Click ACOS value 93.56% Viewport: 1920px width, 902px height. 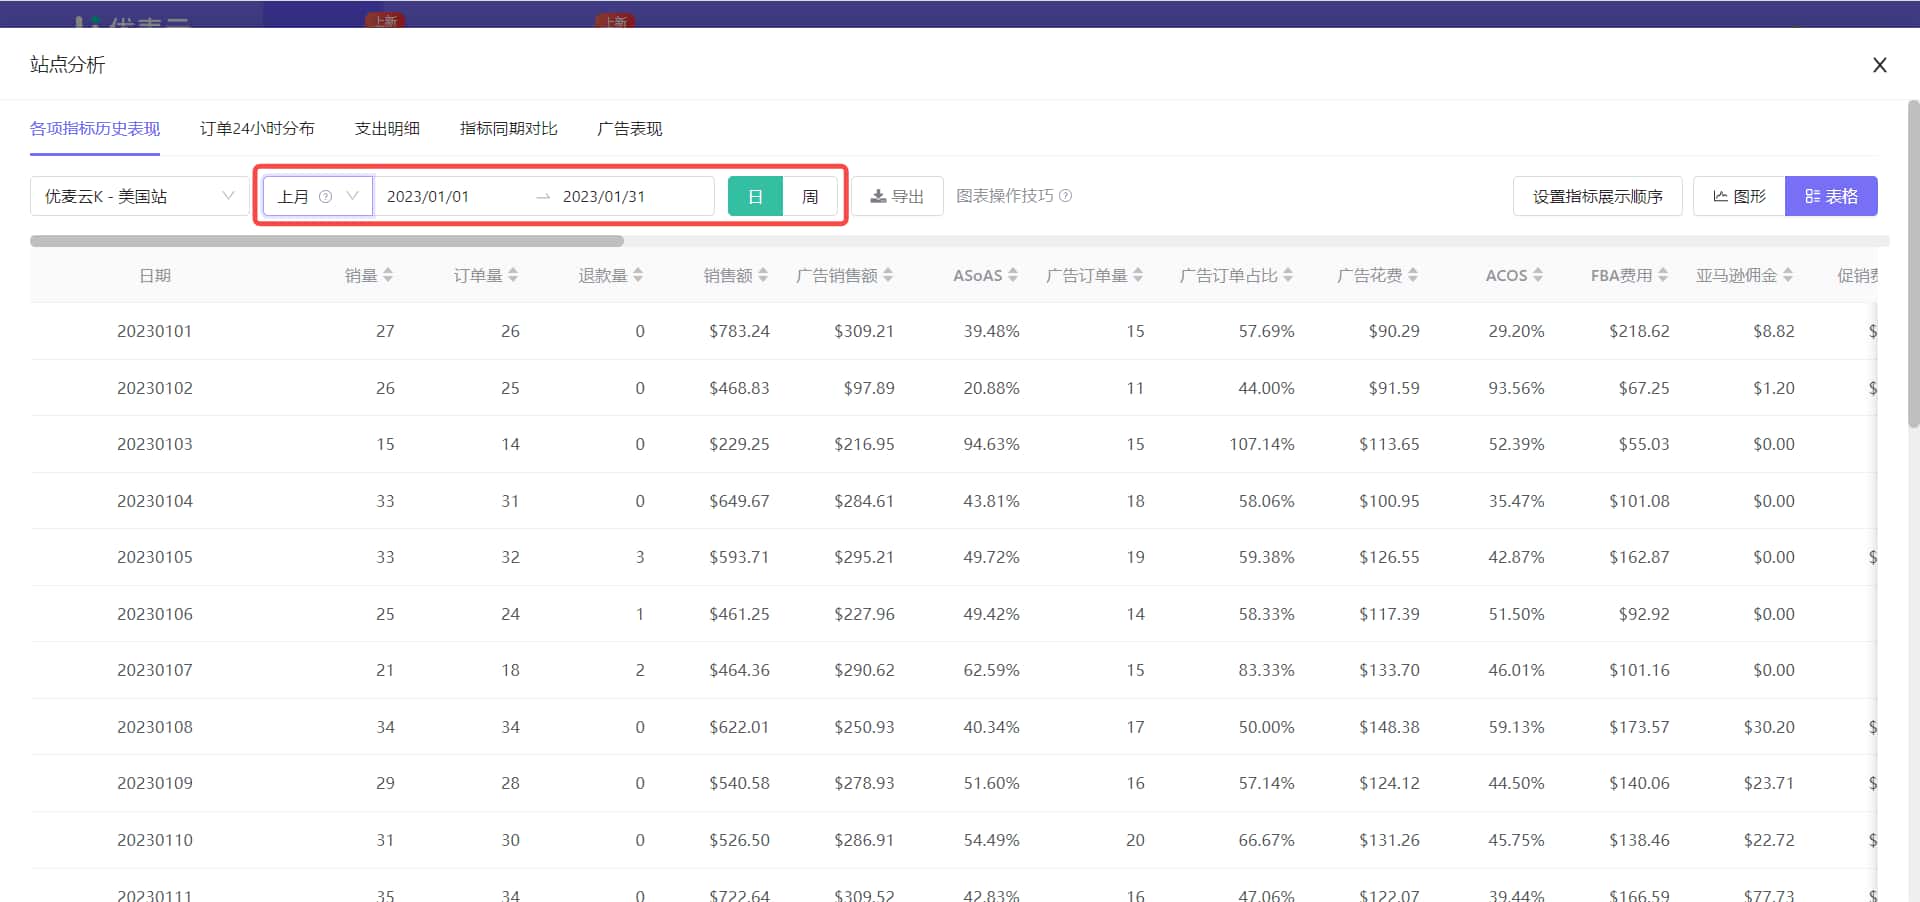(1516, 388)
